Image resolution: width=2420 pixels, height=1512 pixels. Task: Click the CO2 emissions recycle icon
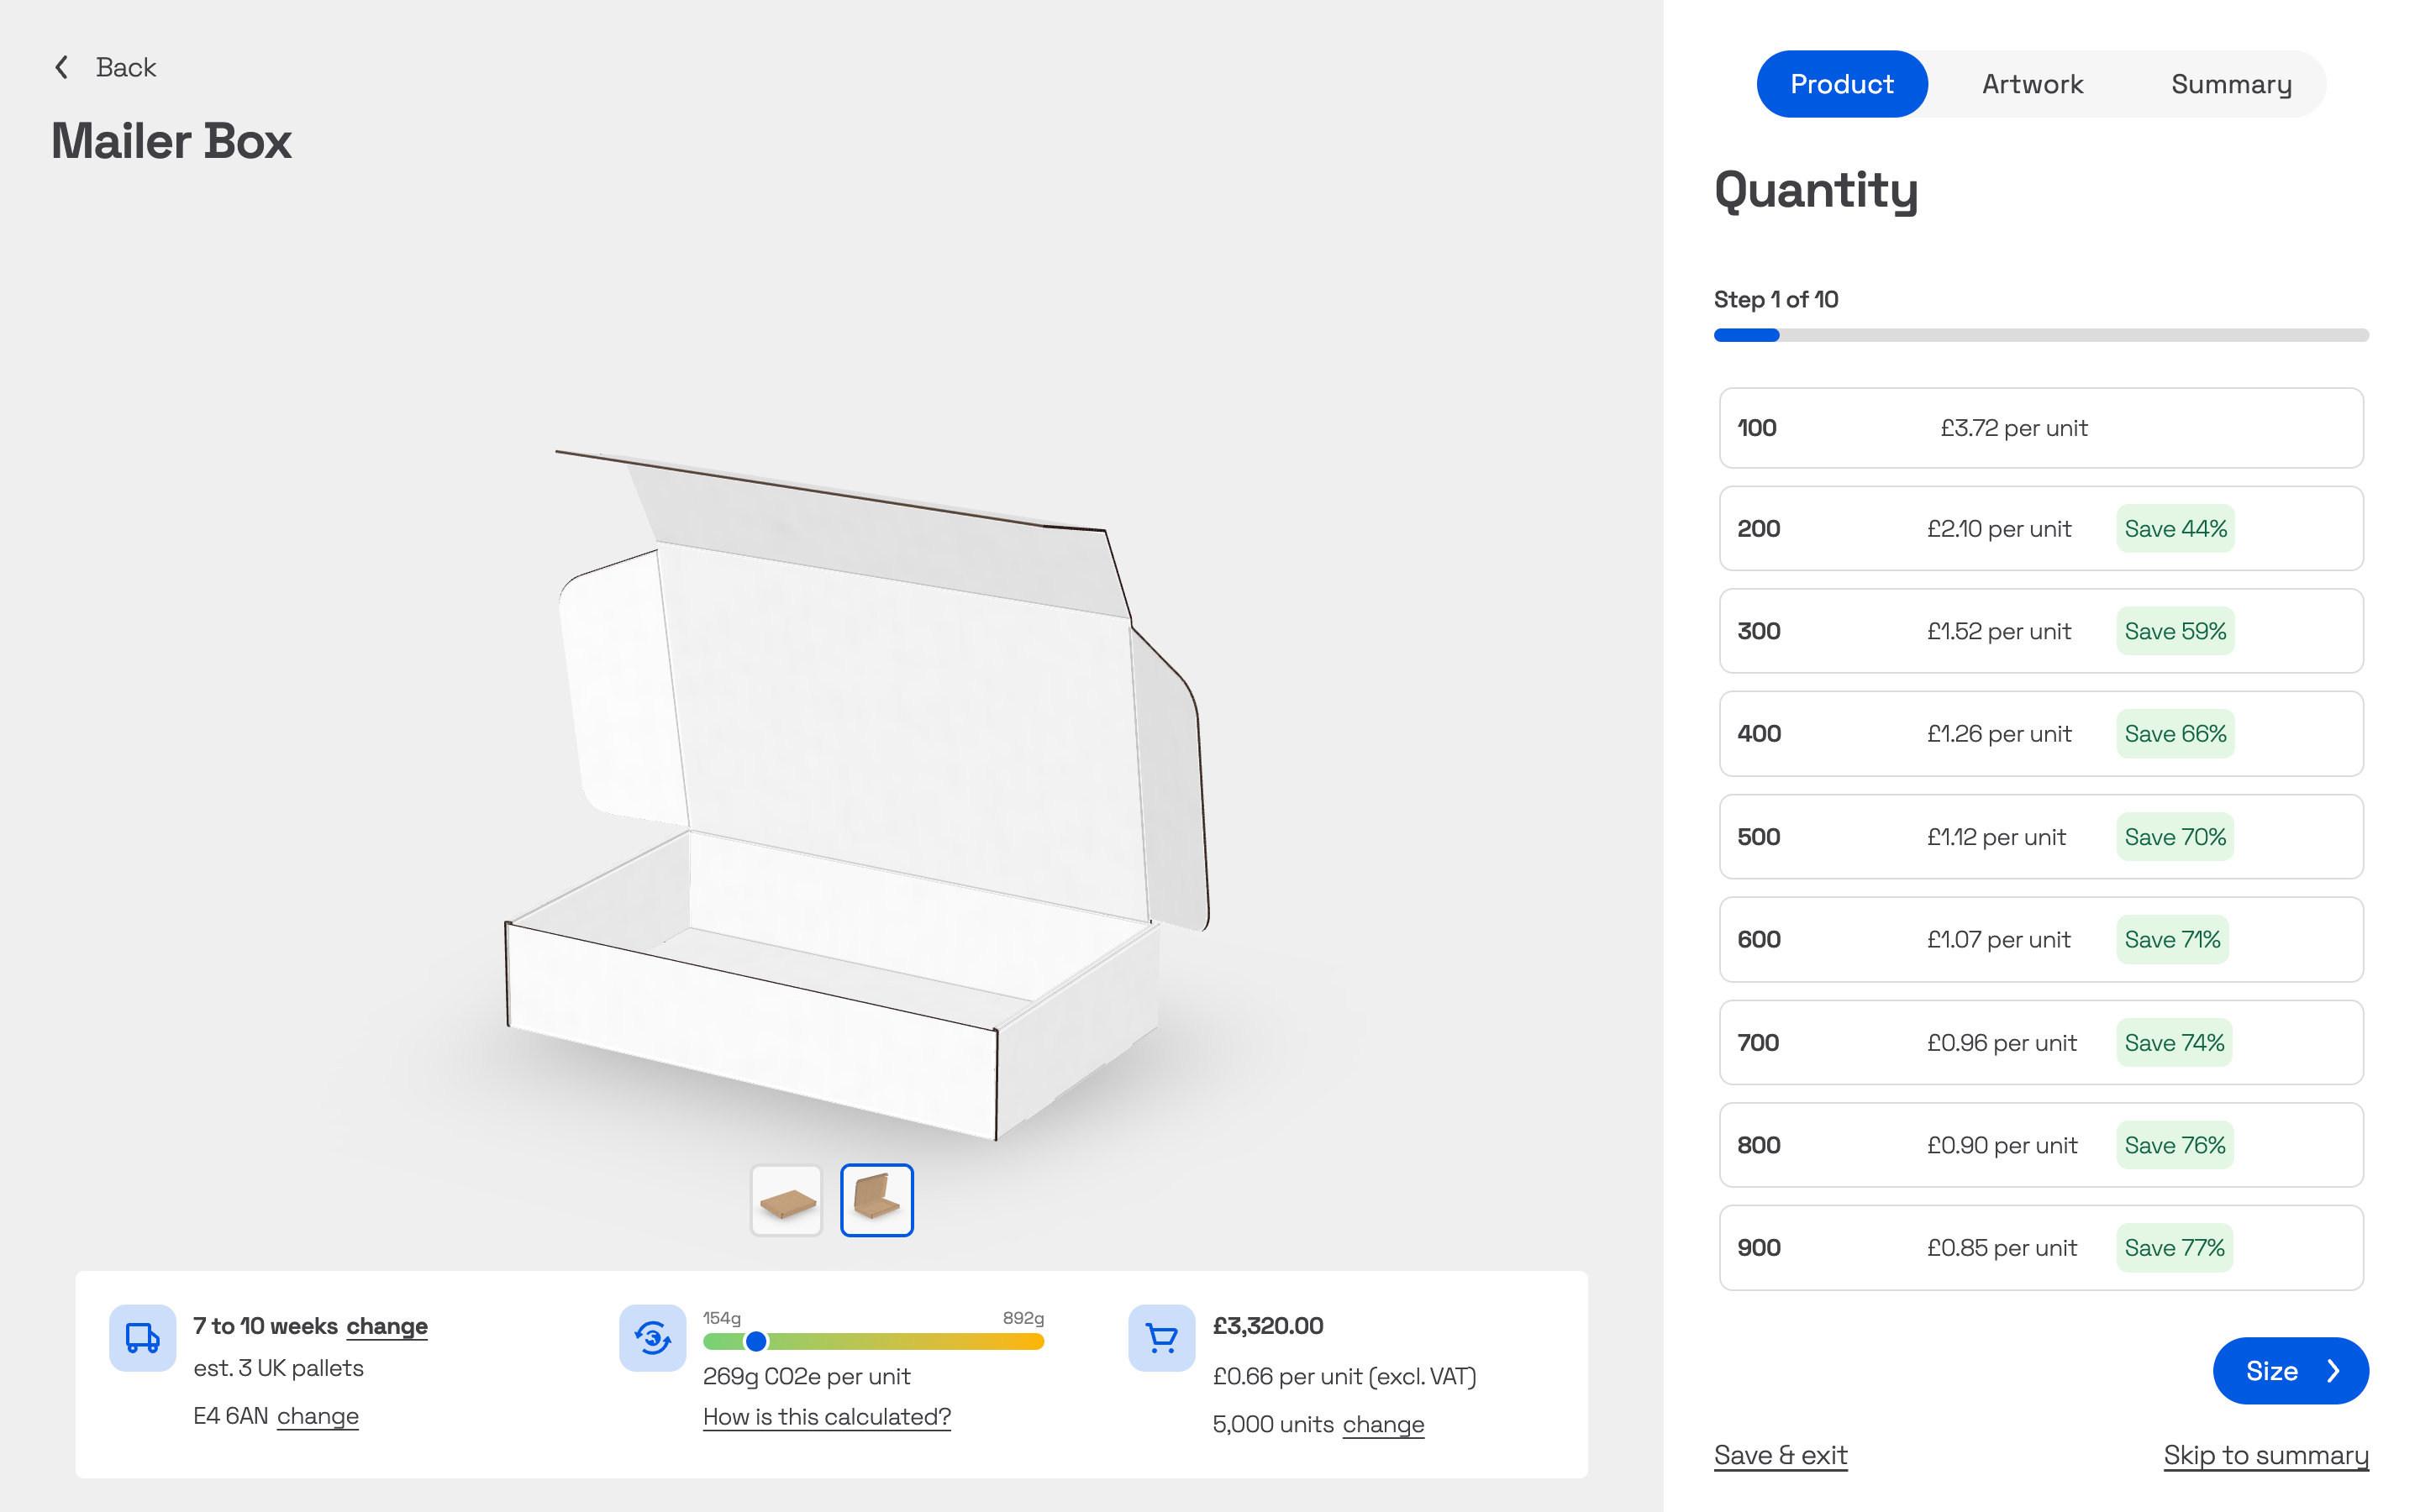coord(652,1338)
